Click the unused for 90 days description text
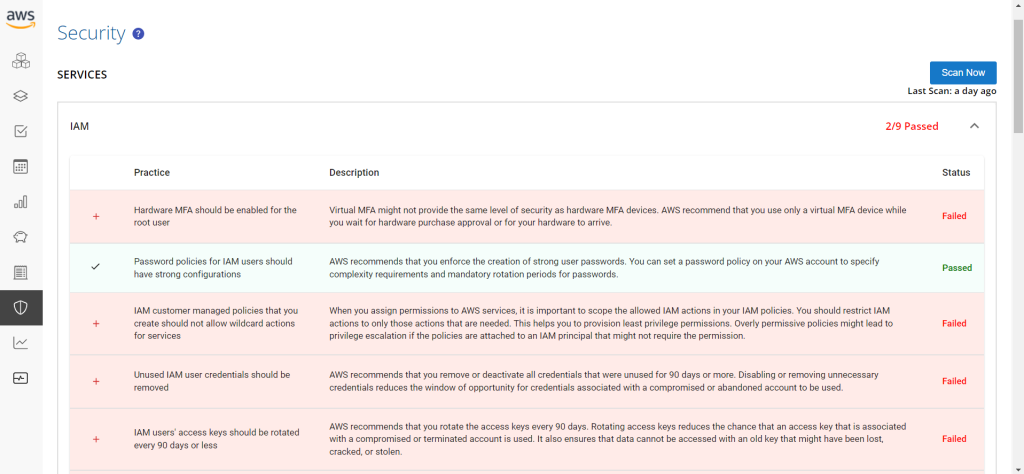The image size is (1024, 474). tap(604, 381)
